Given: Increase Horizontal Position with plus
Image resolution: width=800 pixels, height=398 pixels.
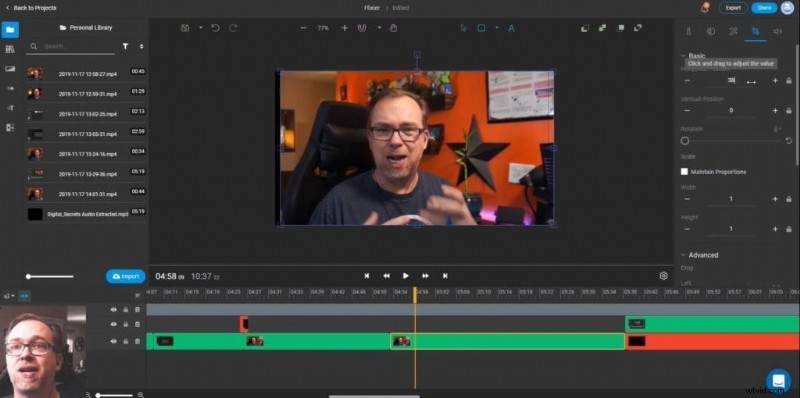Looking at the screenshot, I should pyautogui.click(x=775, y=81).
